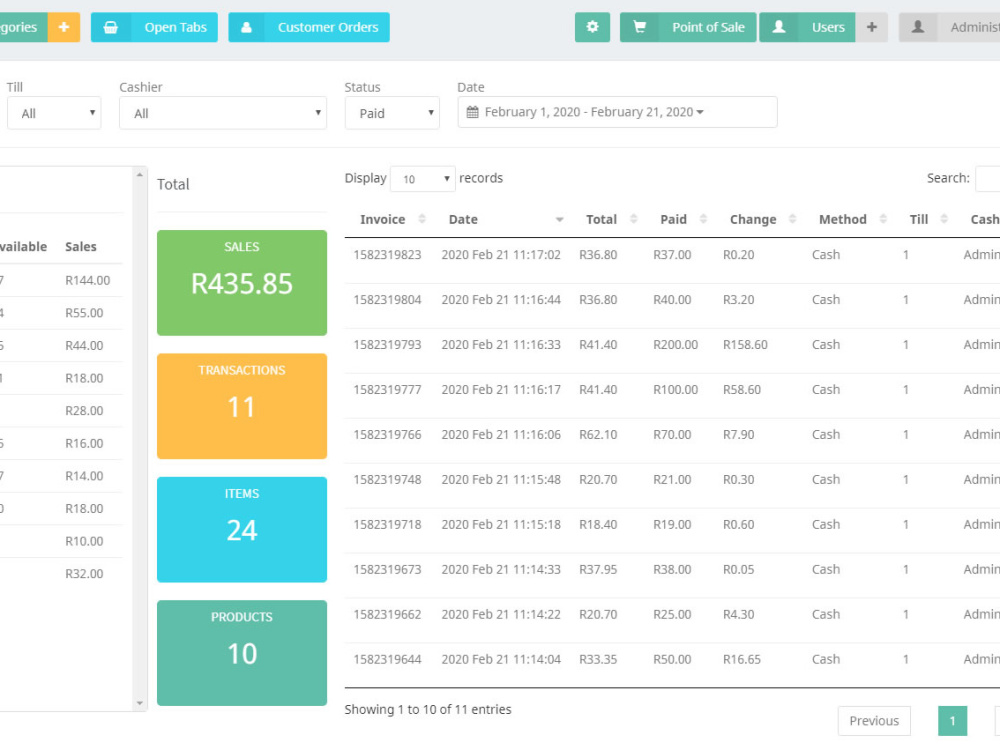
Task: Add a user with the plus icon
Action: (x=872, y=27)
